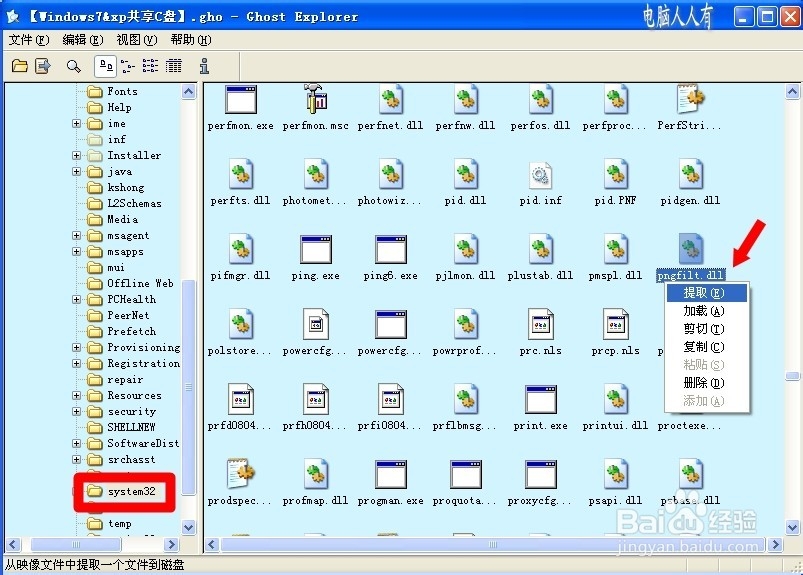The width and height of the screenshot is (803, 575).
Task: Expand the ime folder node
Action: (76, 123)
